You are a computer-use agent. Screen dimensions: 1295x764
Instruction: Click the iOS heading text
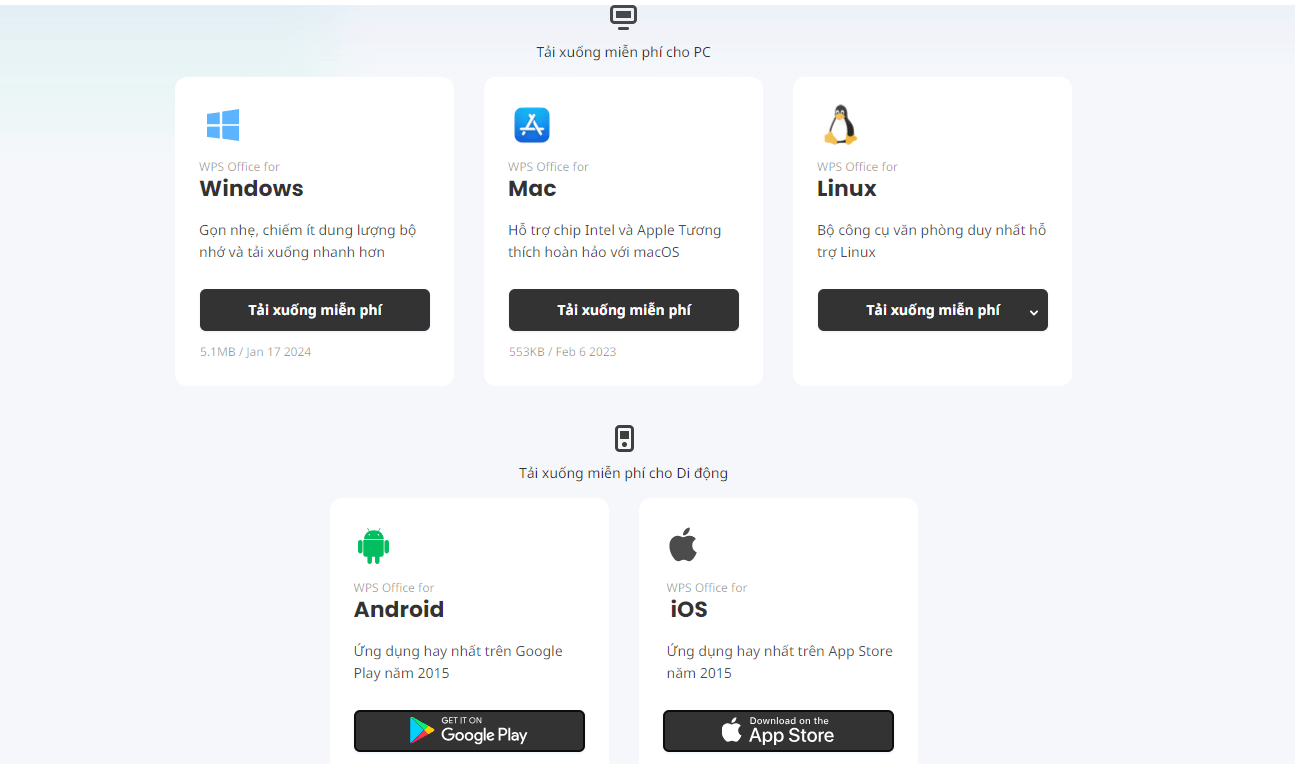[x=689, y=609]
